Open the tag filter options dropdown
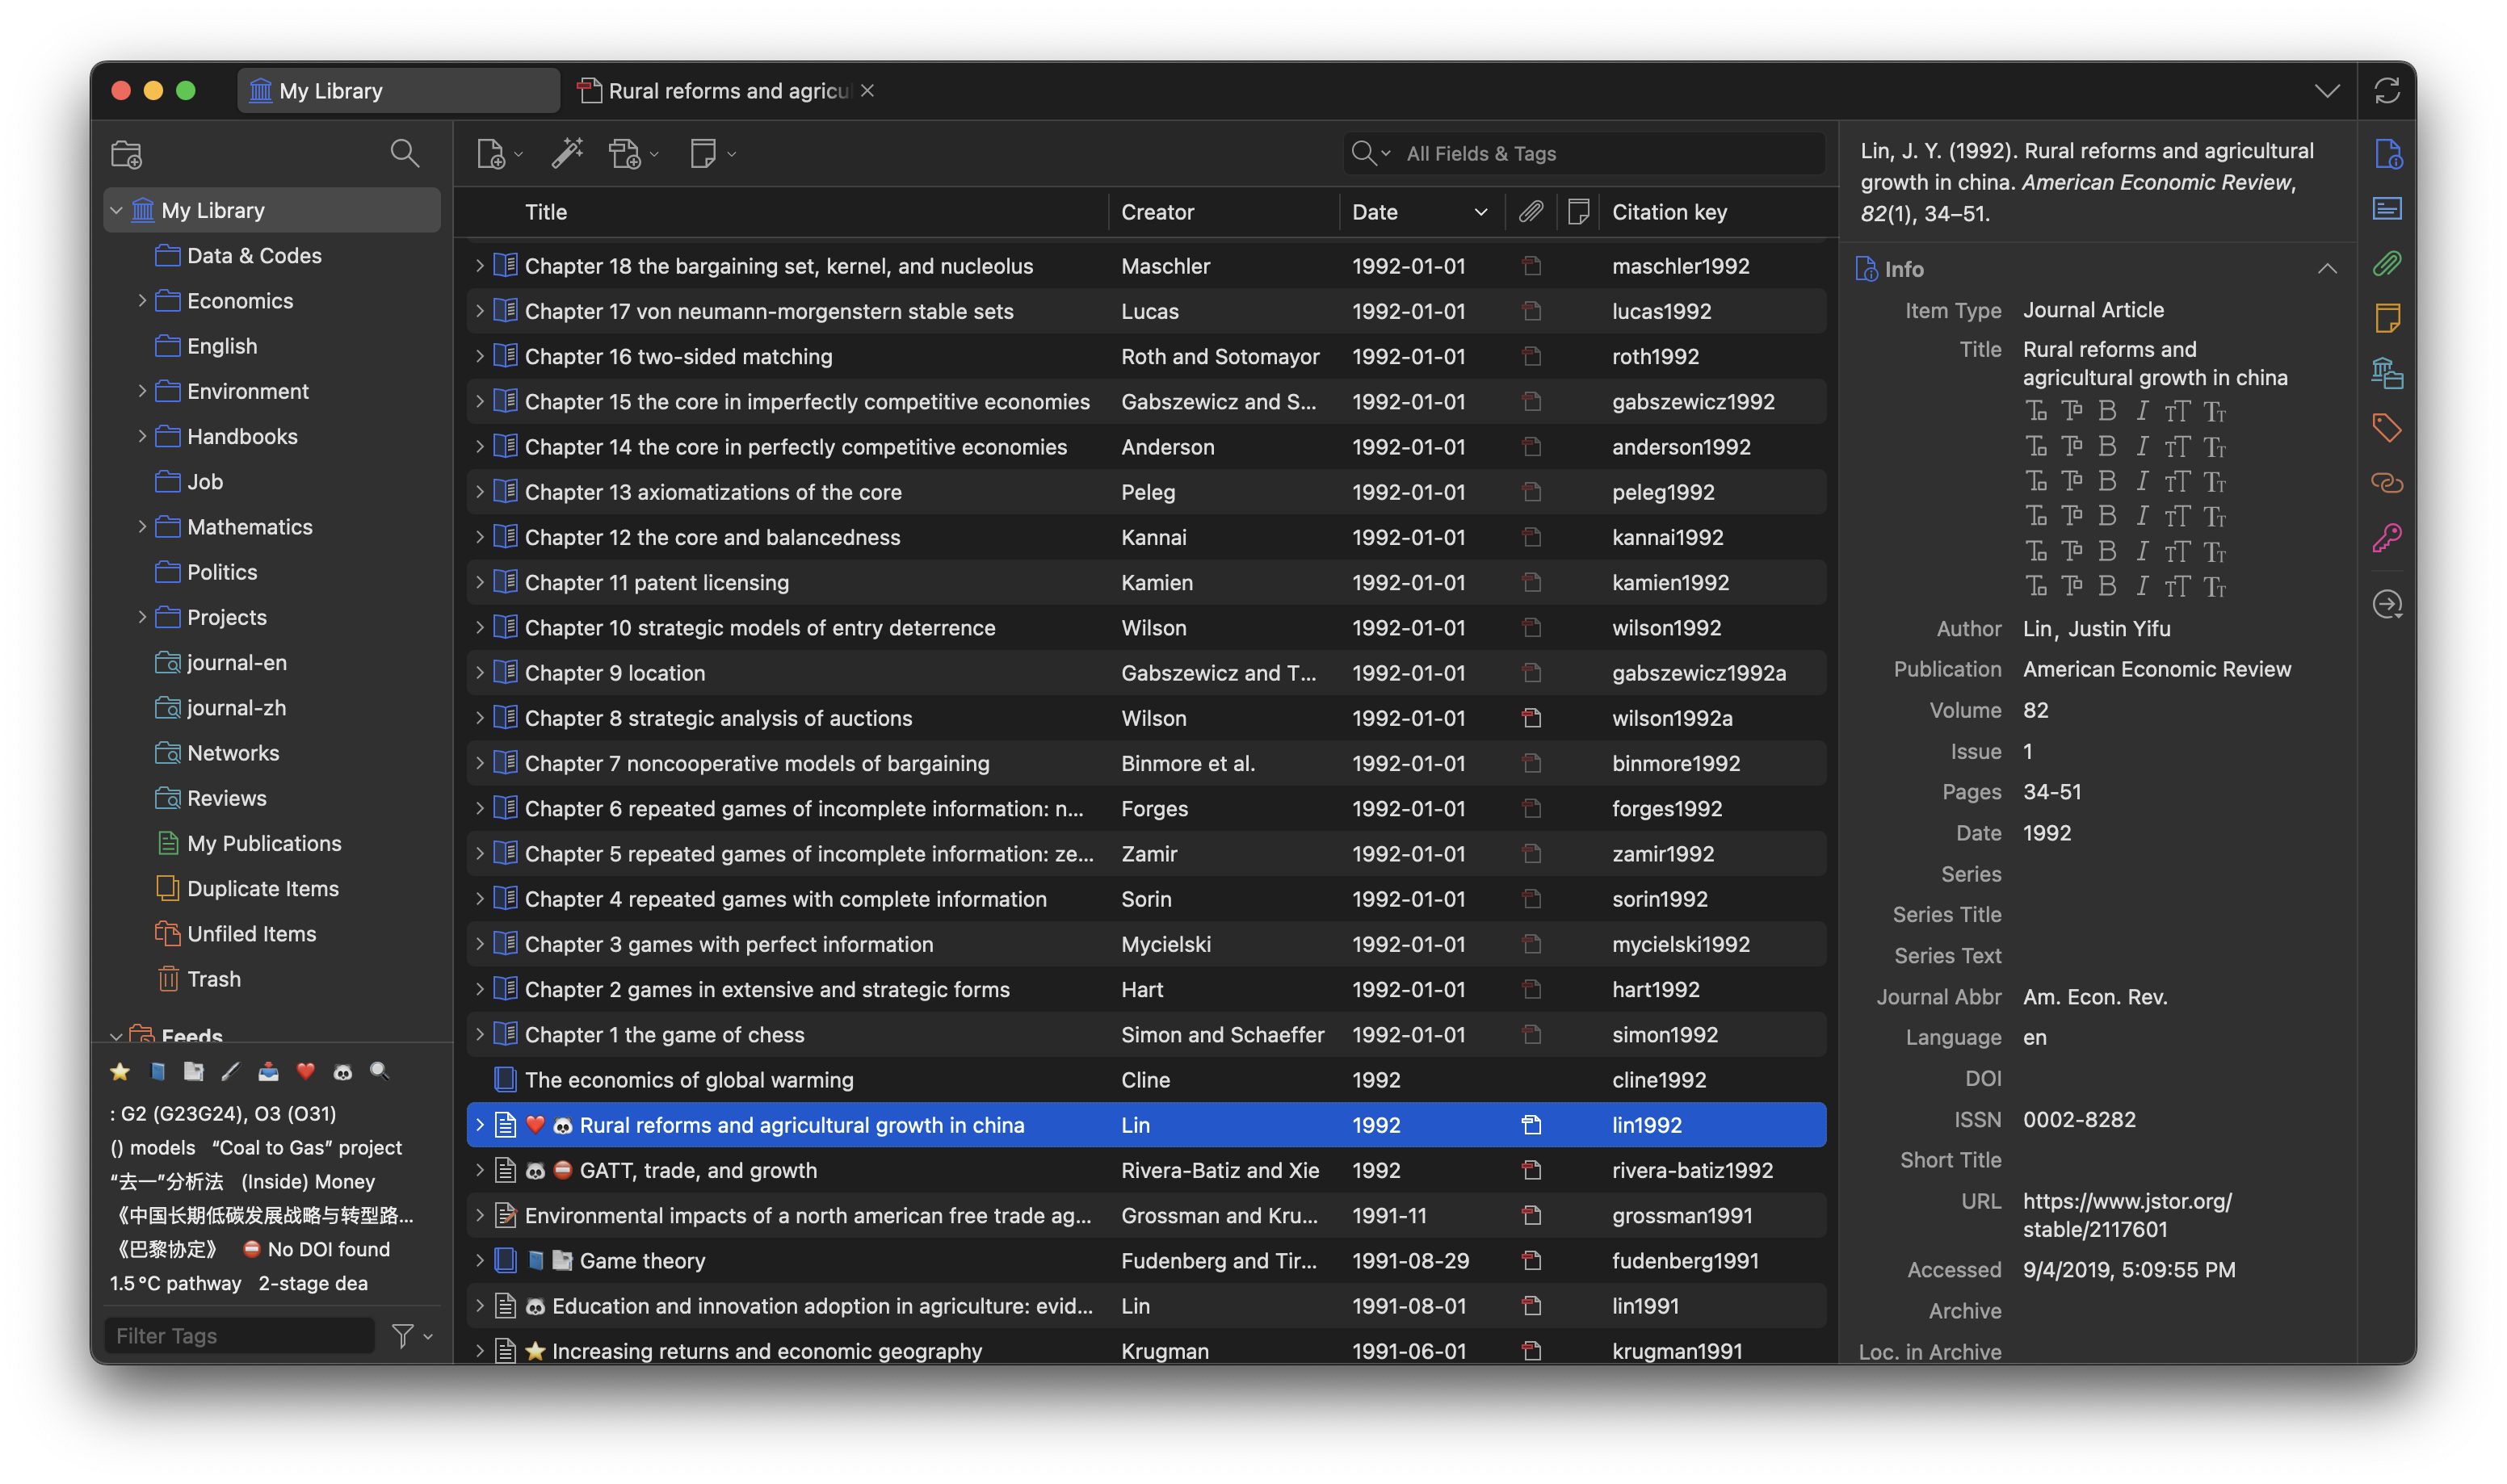2507x1484 pixels. [x=412, y=1335]
